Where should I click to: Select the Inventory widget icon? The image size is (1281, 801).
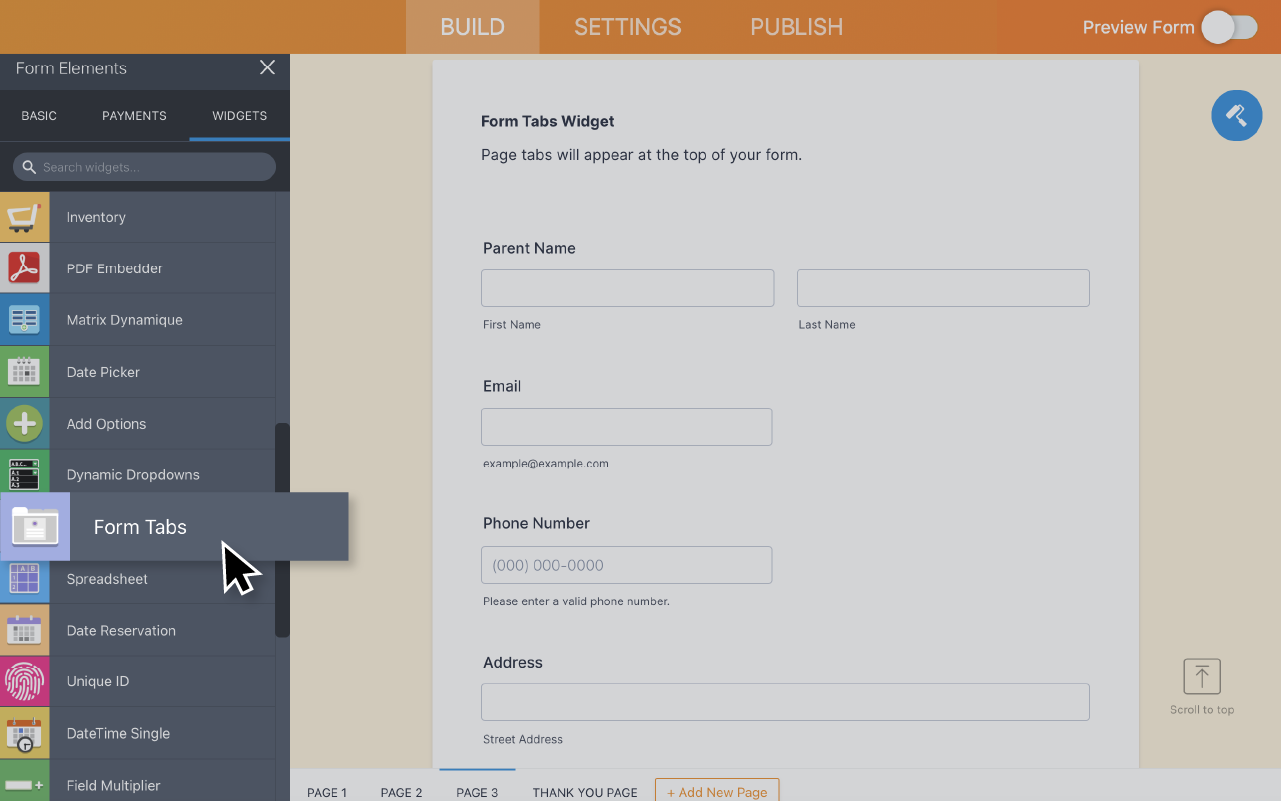tap(24, 216)
